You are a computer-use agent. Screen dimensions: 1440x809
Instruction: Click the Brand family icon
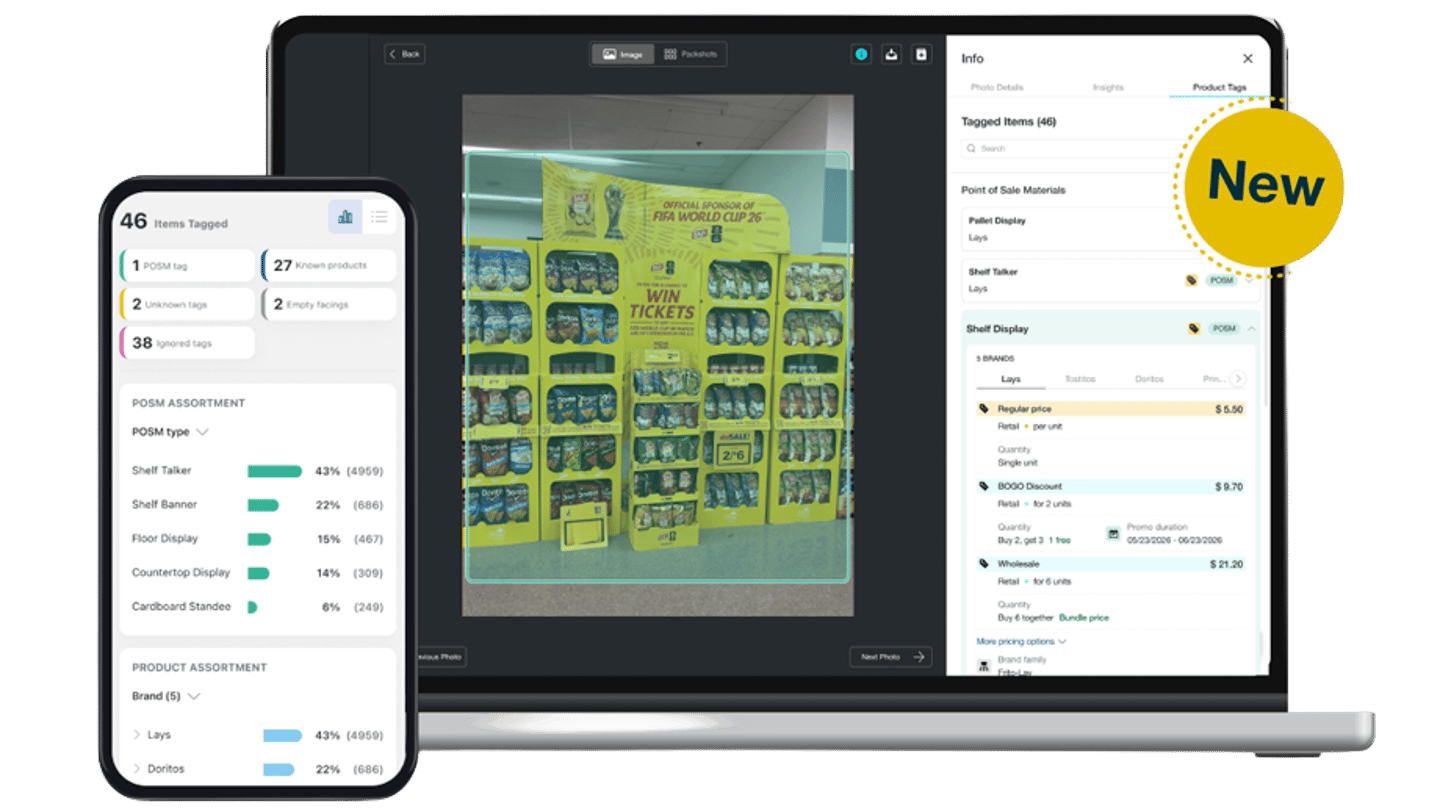tap(984, 666)
